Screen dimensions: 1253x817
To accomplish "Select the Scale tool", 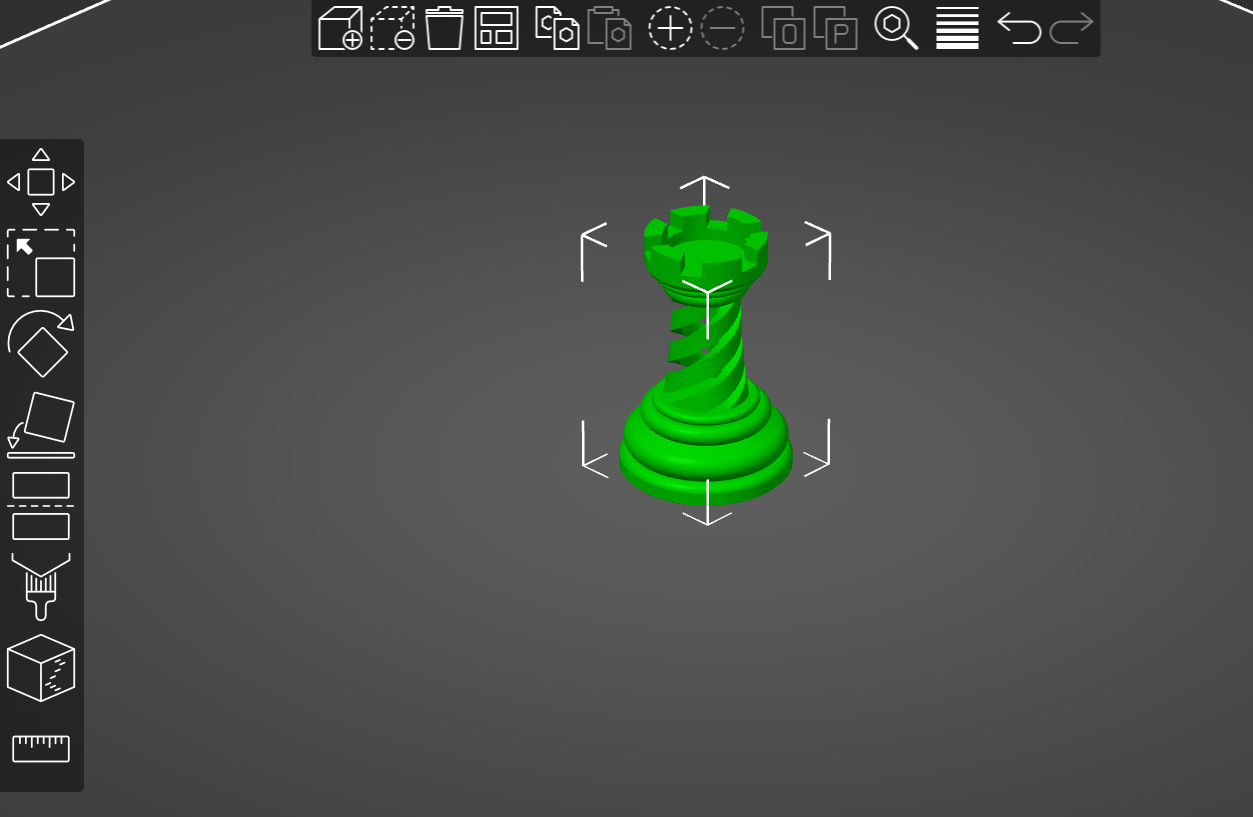I will [x=40, y=262].
